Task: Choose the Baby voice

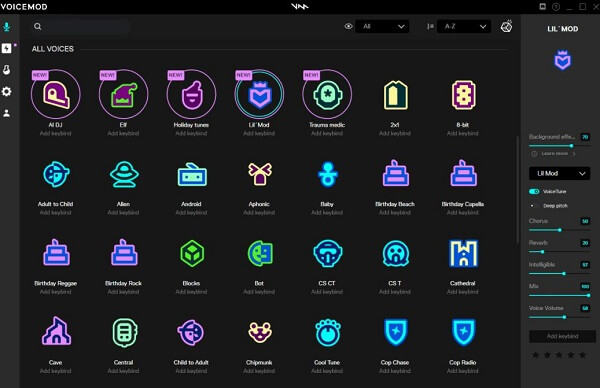Action: coord(328,174)
